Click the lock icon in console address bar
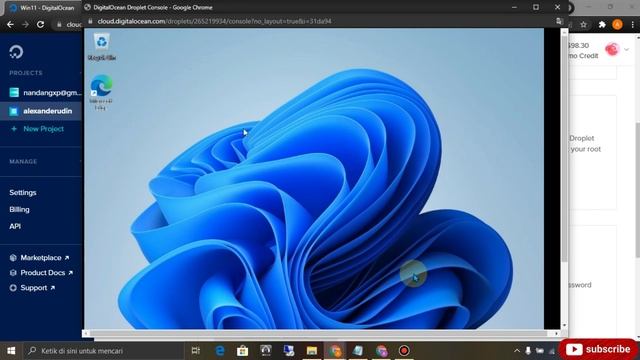 click(91, 21)
